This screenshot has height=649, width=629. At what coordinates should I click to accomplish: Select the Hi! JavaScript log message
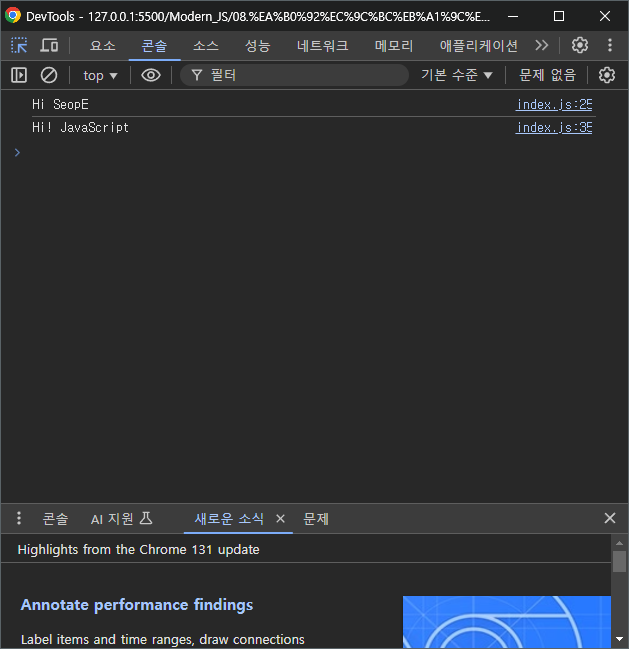tap(80, 127)
